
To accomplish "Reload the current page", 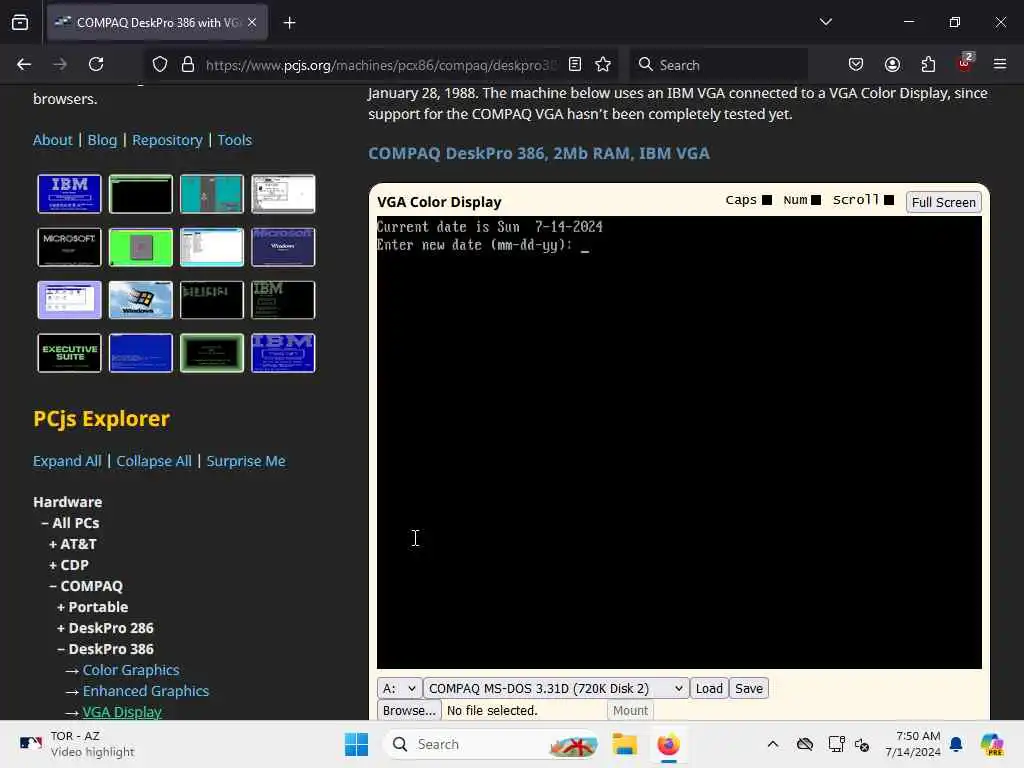I will coord(96,64).
